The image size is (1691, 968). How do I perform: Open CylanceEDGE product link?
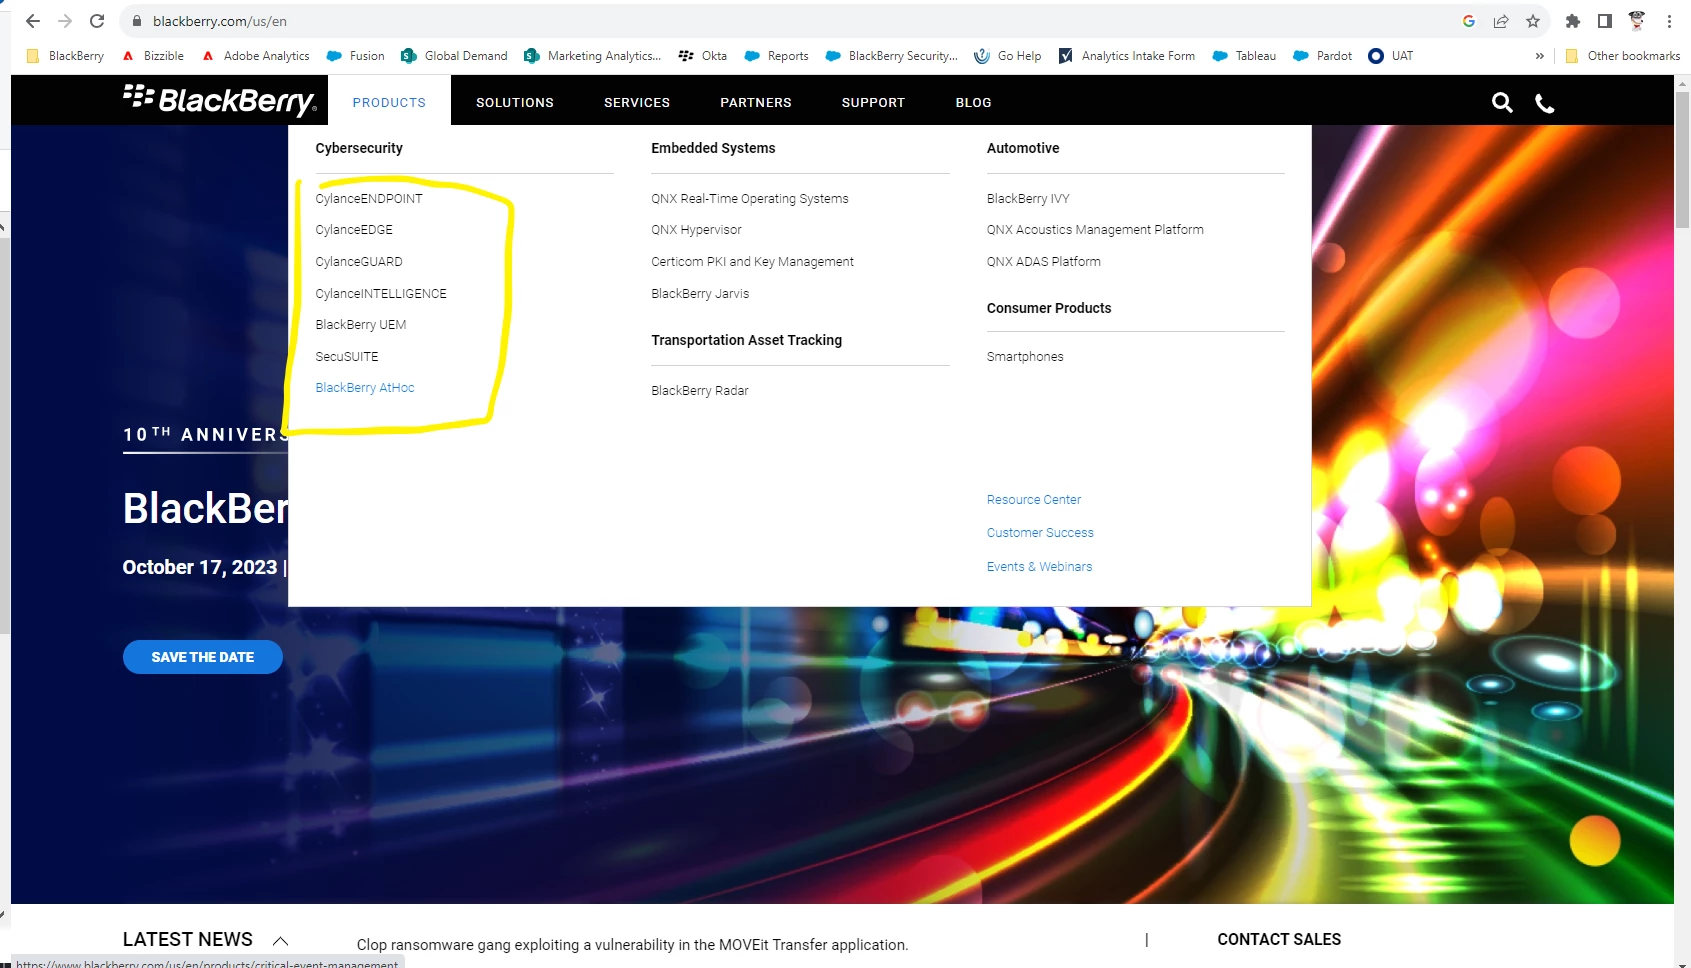click(x=354, y=230)
